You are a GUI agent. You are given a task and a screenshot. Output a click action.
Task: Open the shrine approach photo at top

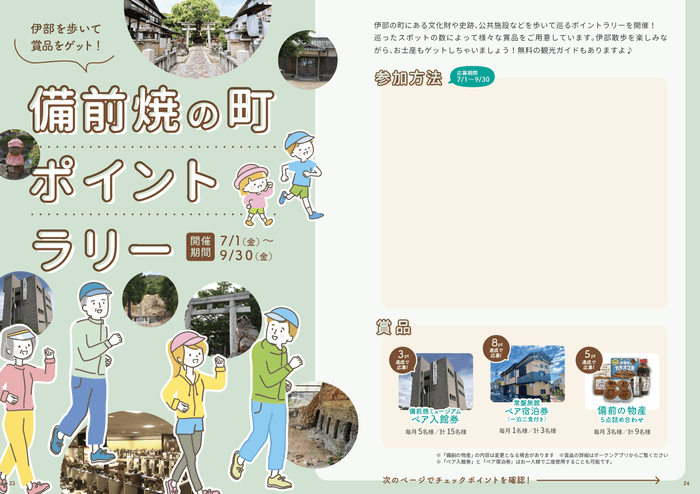[x=198, y=36]
